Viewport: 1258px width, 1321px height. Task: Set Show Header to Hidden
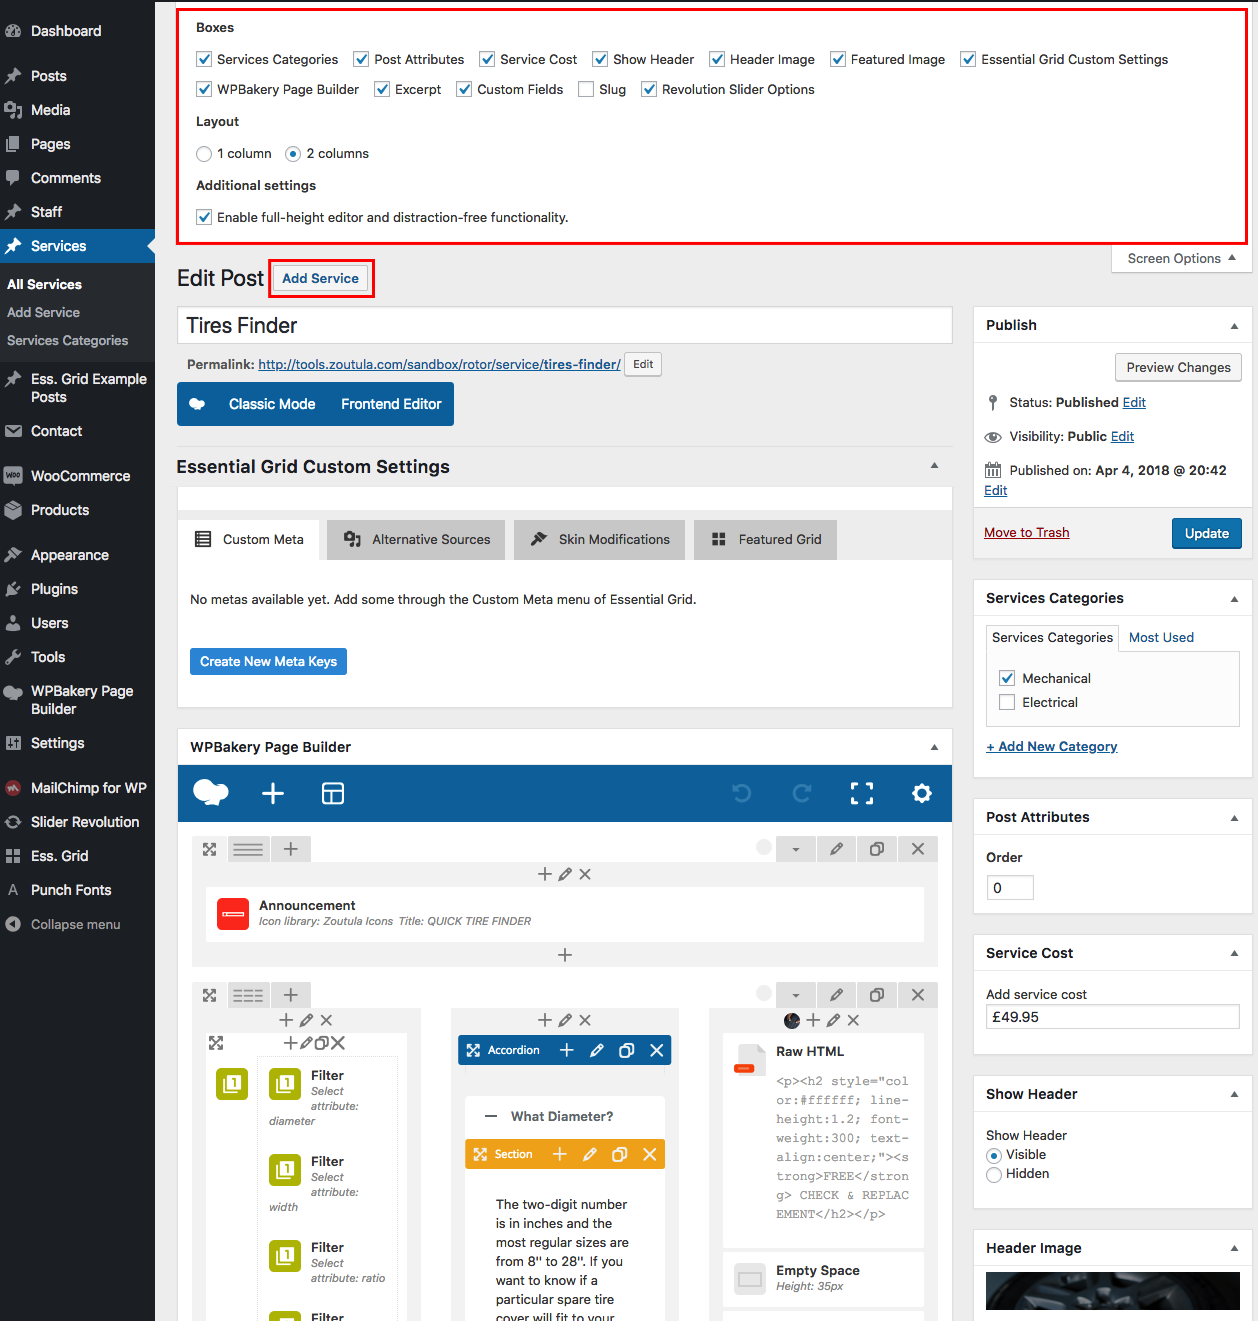994,1174
